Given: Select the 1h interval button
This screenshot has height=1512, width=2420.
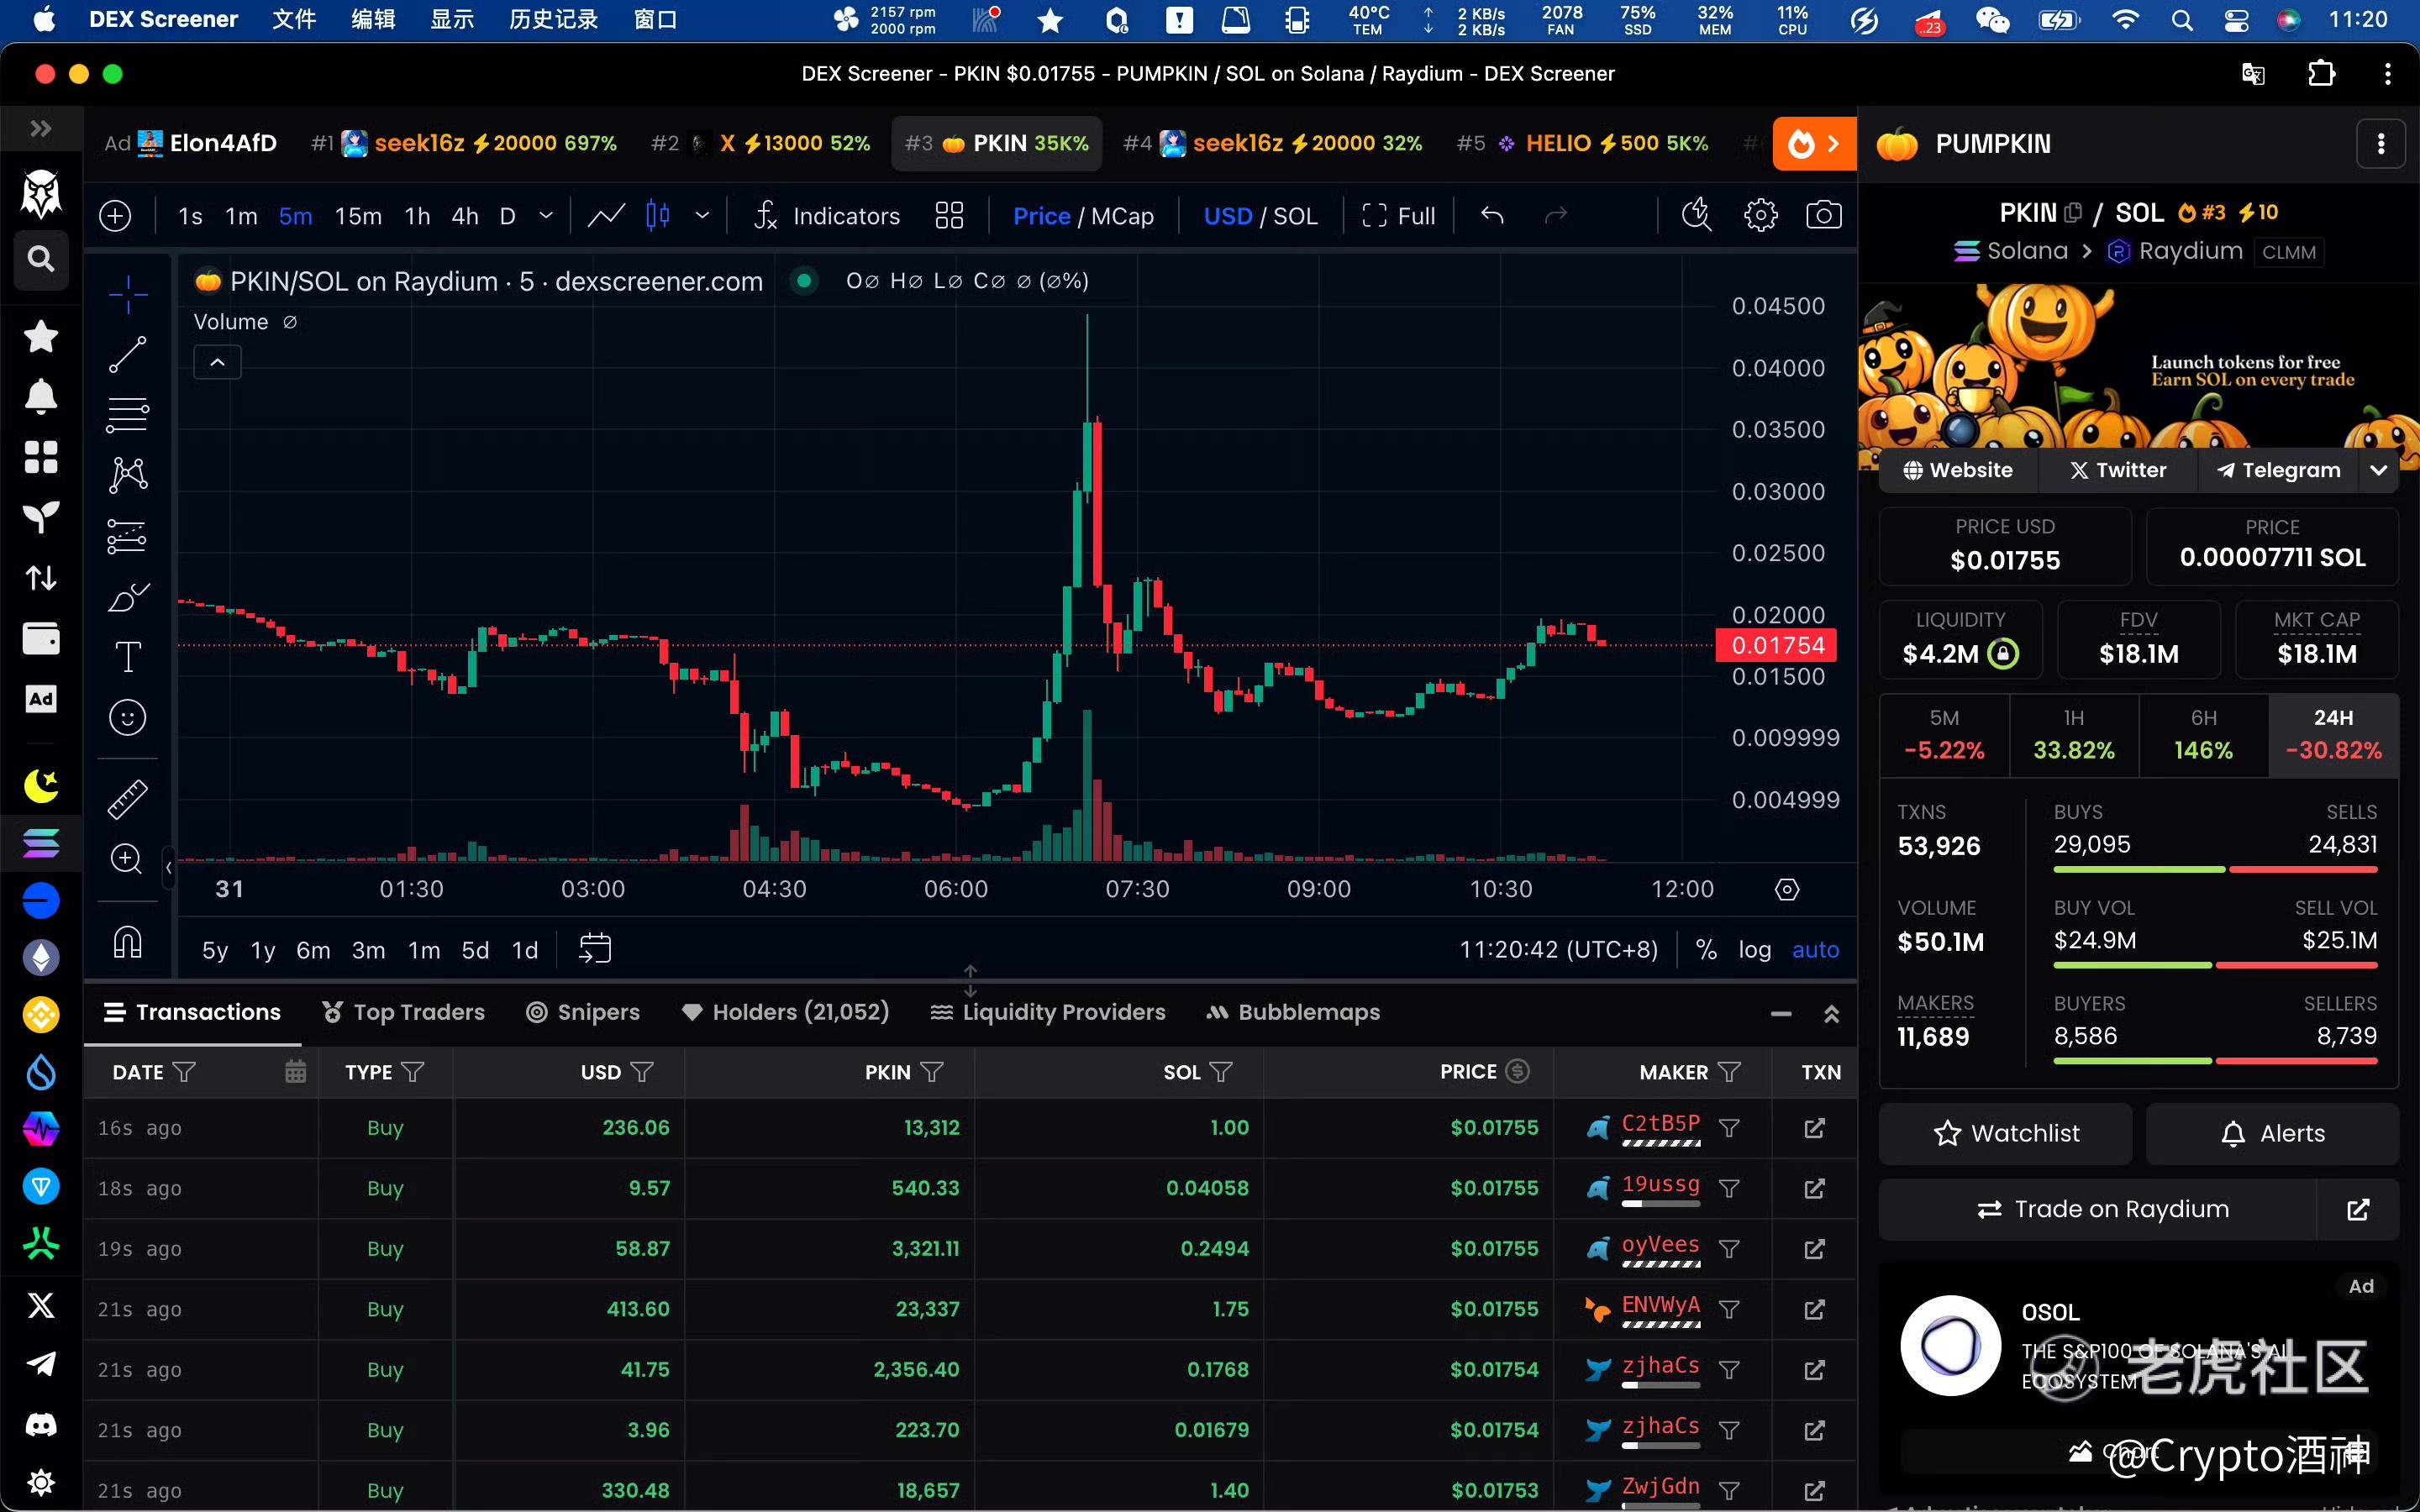Looking at the screenshot, I should pyautogui.click(x=417, y=216).
